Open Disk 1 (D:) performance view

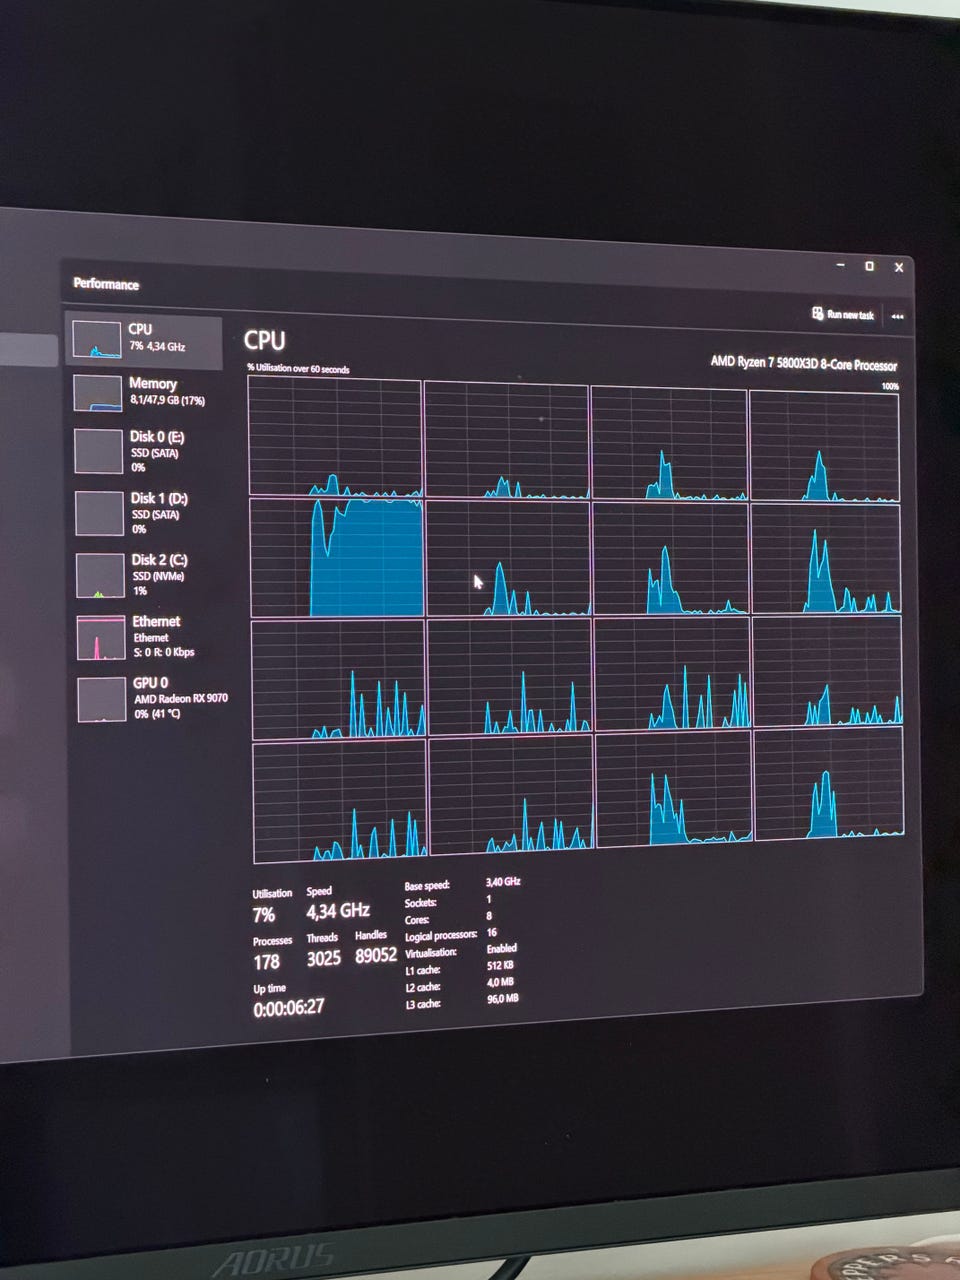coord(146,513)
